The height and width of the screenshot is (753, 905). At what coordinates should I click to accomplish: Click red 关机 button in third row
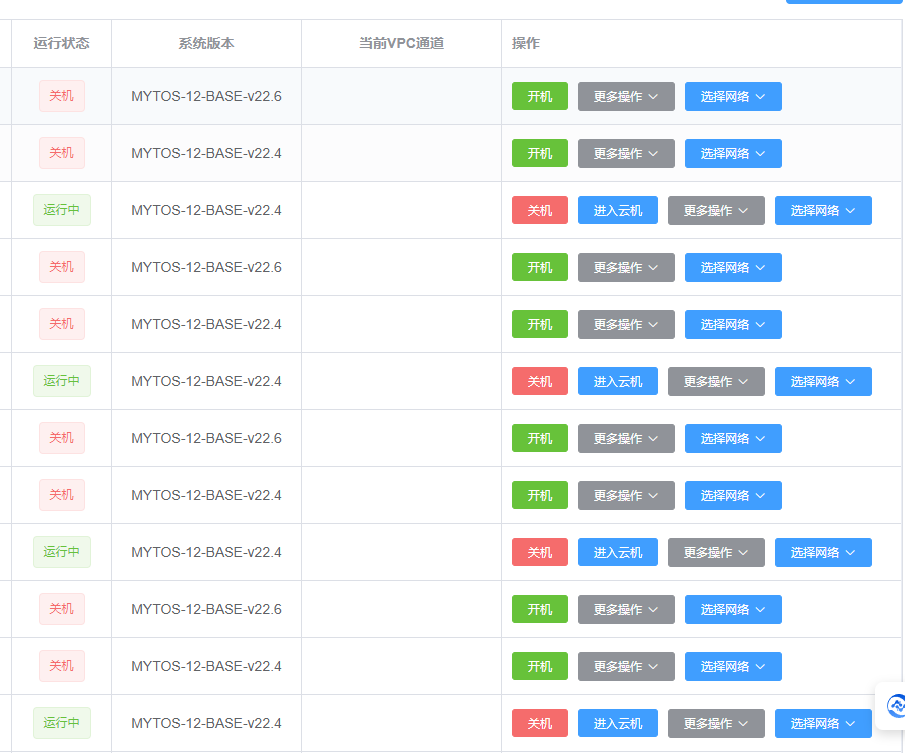click(x=539, y=211)
